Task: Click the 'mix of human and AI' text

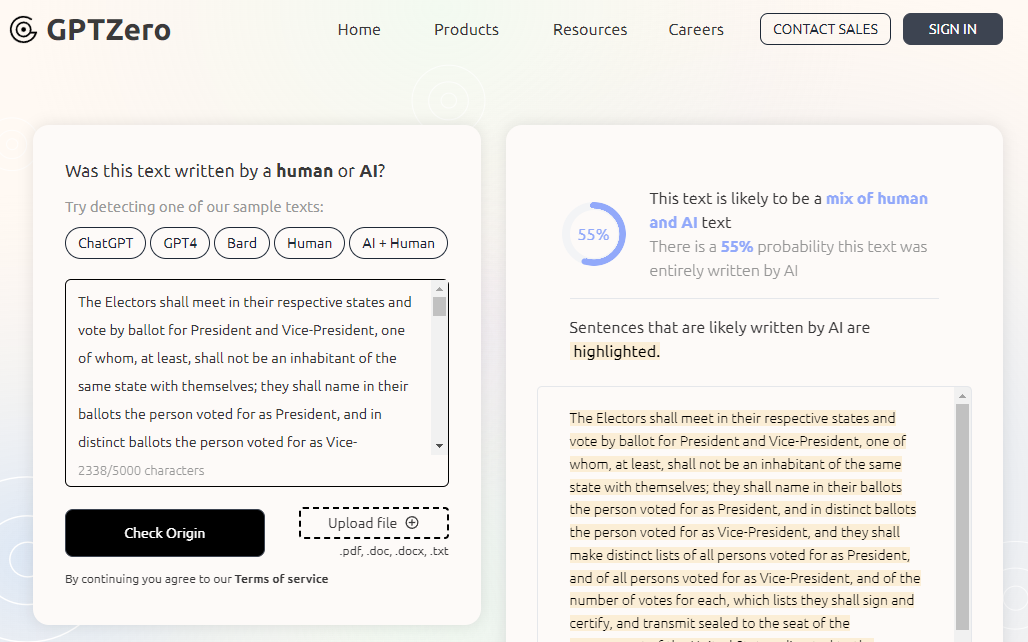Action: pyautogui.click(x=789, y=211)
